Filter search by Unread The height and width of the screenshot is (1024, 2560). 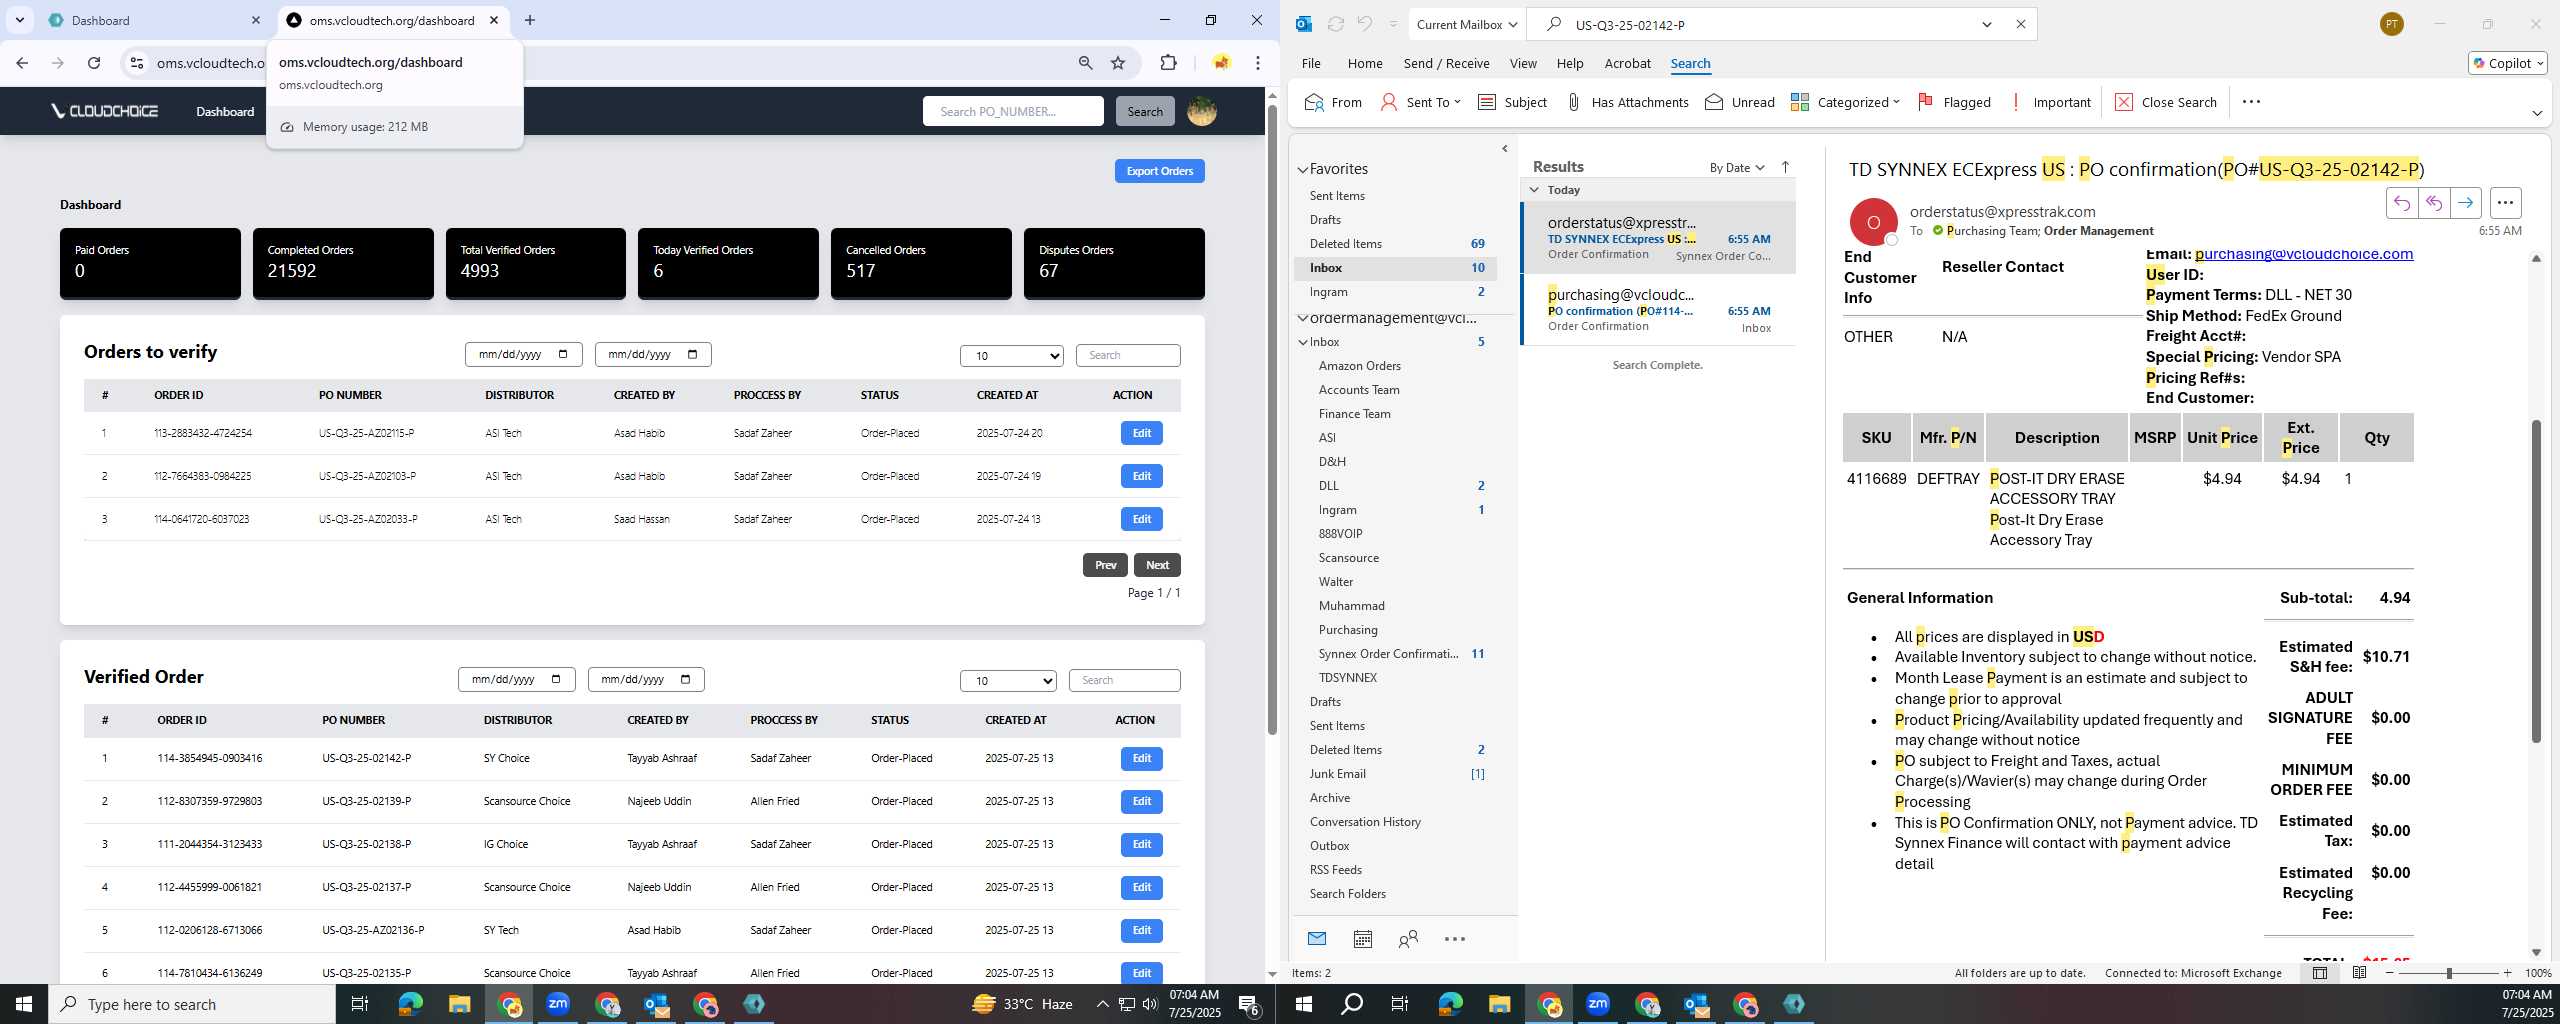[1740, 102]
